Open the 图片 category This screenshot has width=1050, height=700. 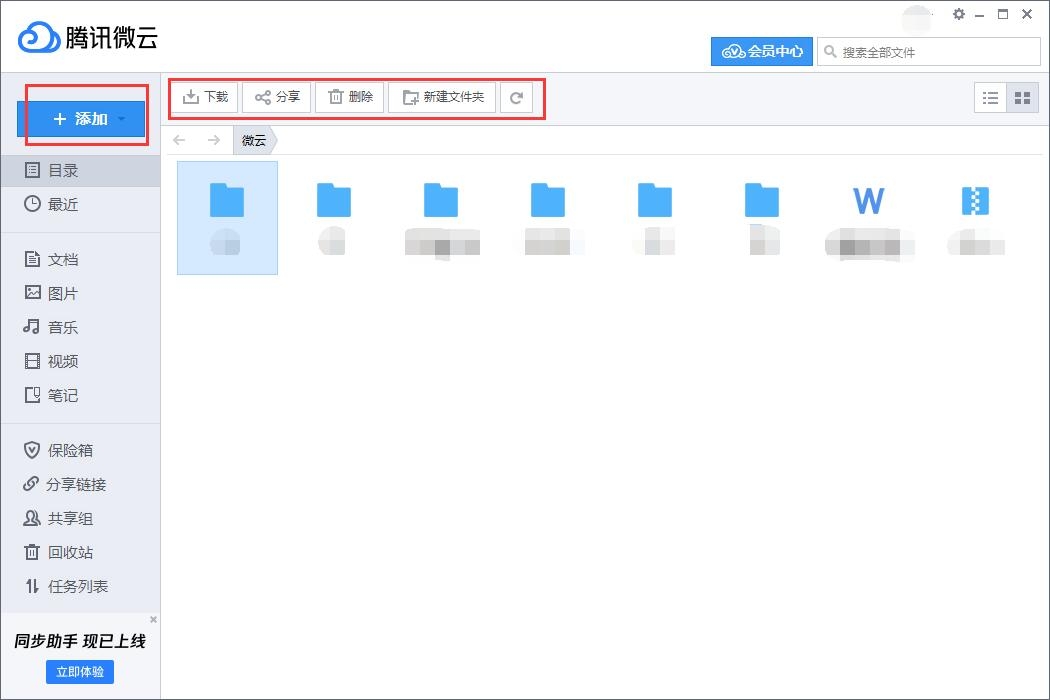tap(51, 293)
